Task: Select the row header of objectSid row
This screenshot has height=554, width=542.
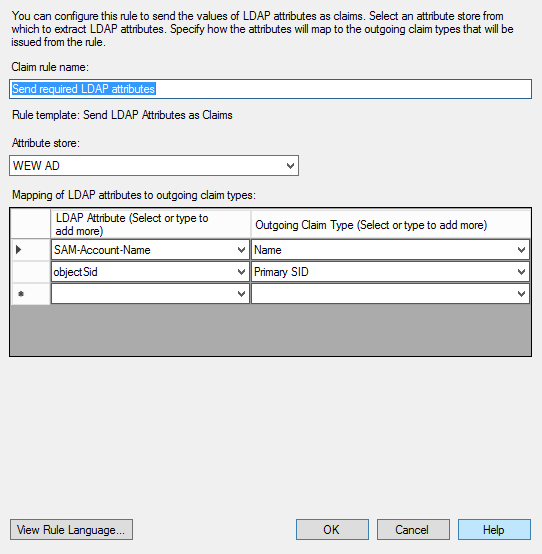Action: coord(30,272)
